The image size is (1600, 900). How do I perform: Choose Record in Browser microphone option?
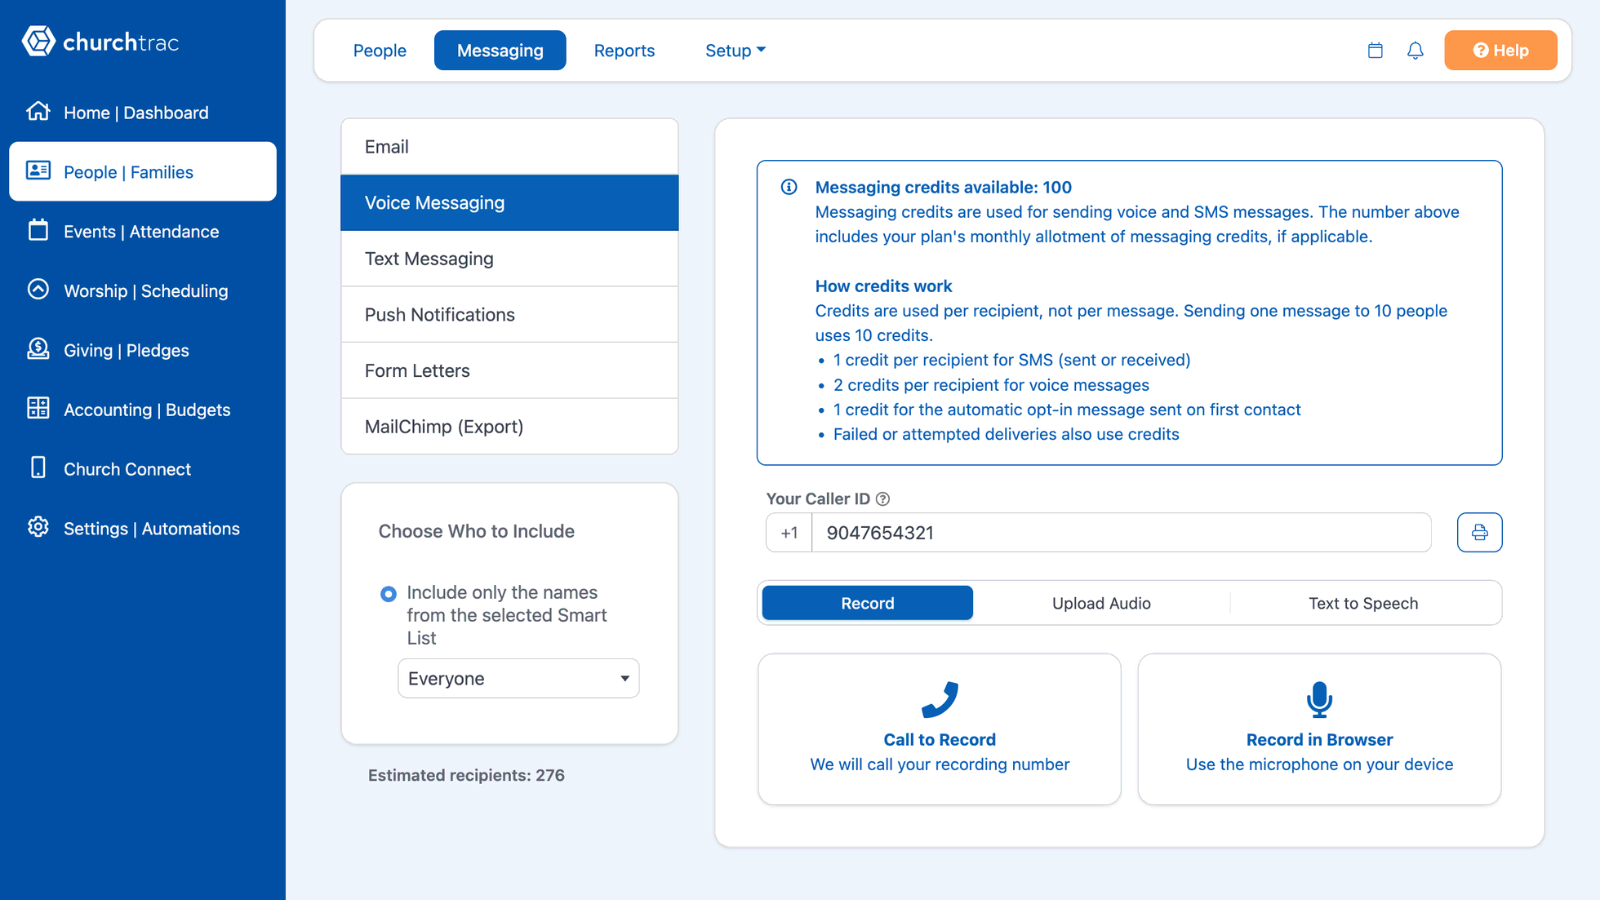tap(1319, 729)
